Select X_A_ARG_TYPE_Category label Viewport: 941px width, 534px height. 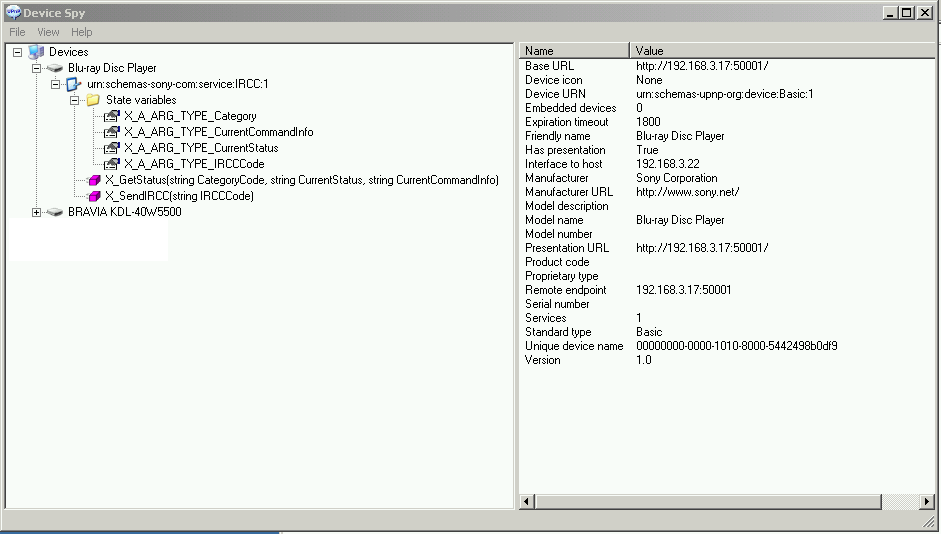[190, 116]
